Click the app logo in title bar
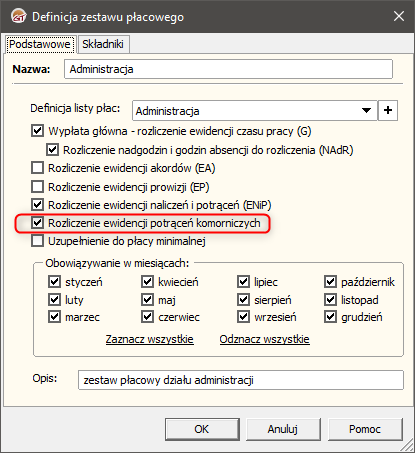 coord(18,16)
